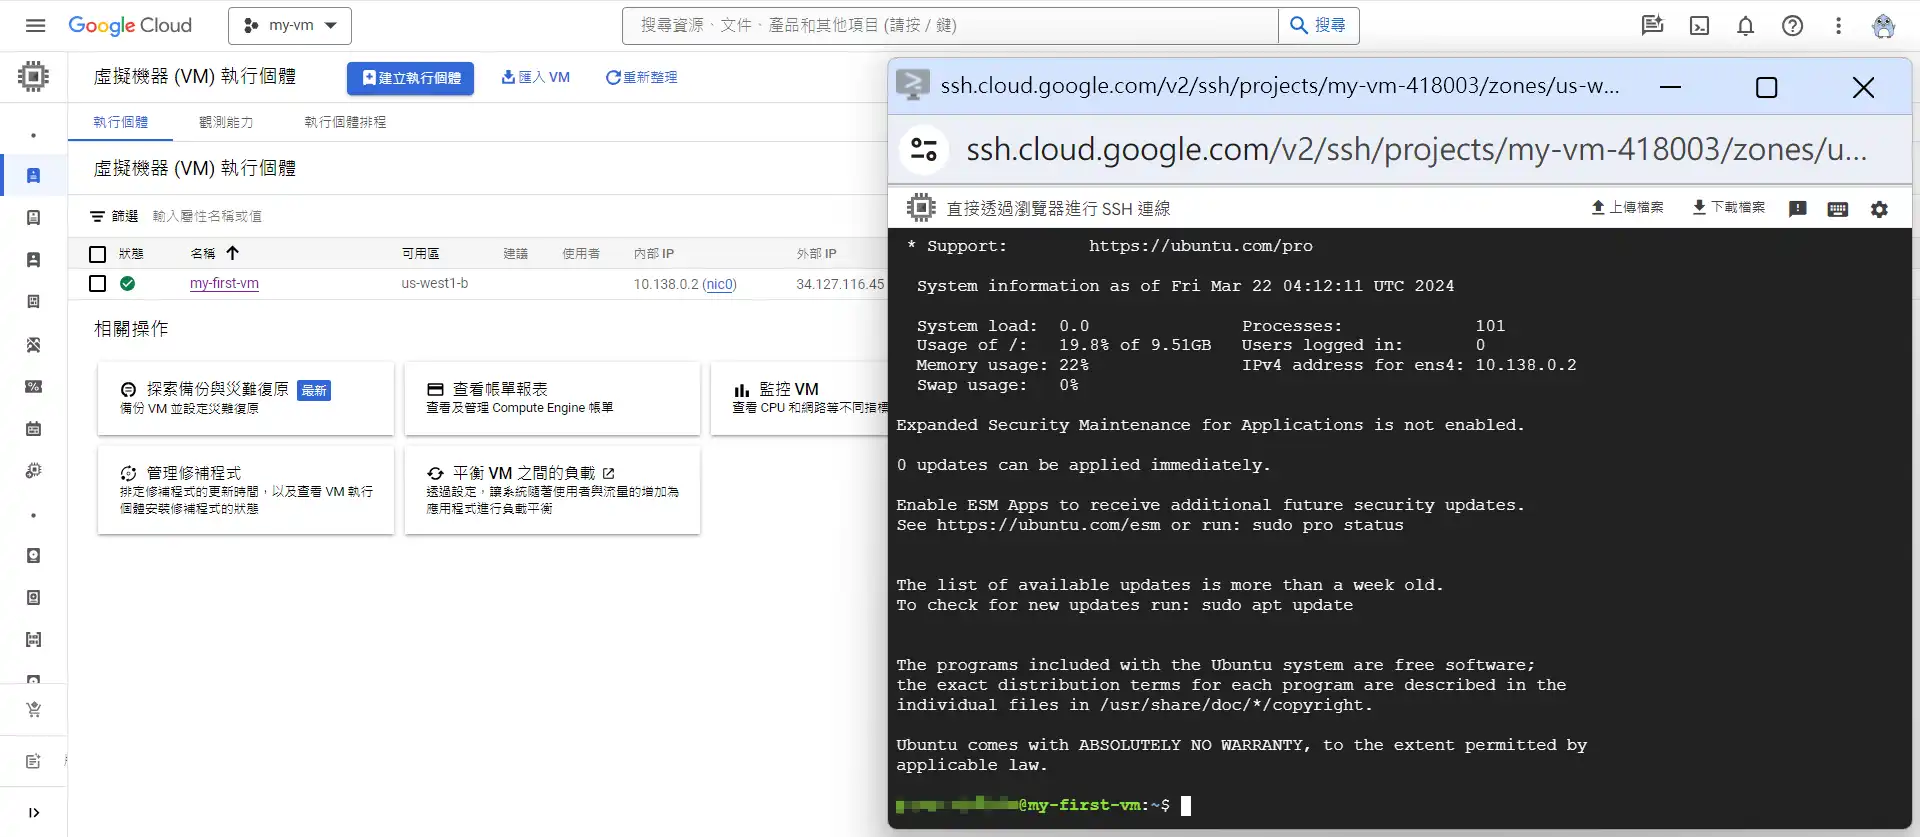Open the notifications bell

click(1745, 26)
